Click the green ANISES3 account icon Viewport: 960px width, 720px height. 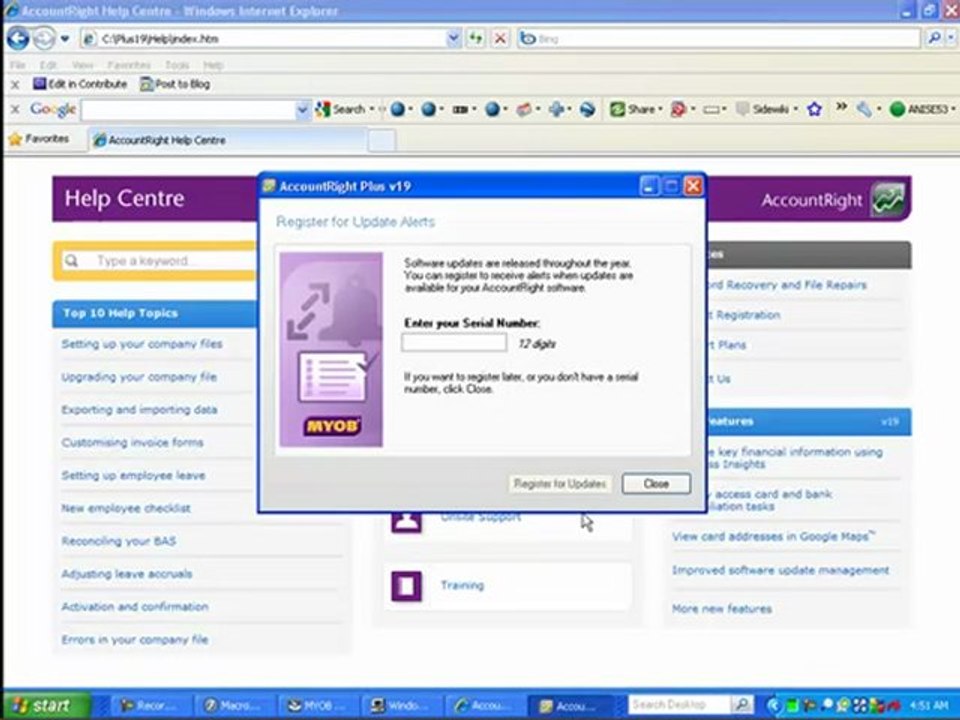[x=897, y=110]
